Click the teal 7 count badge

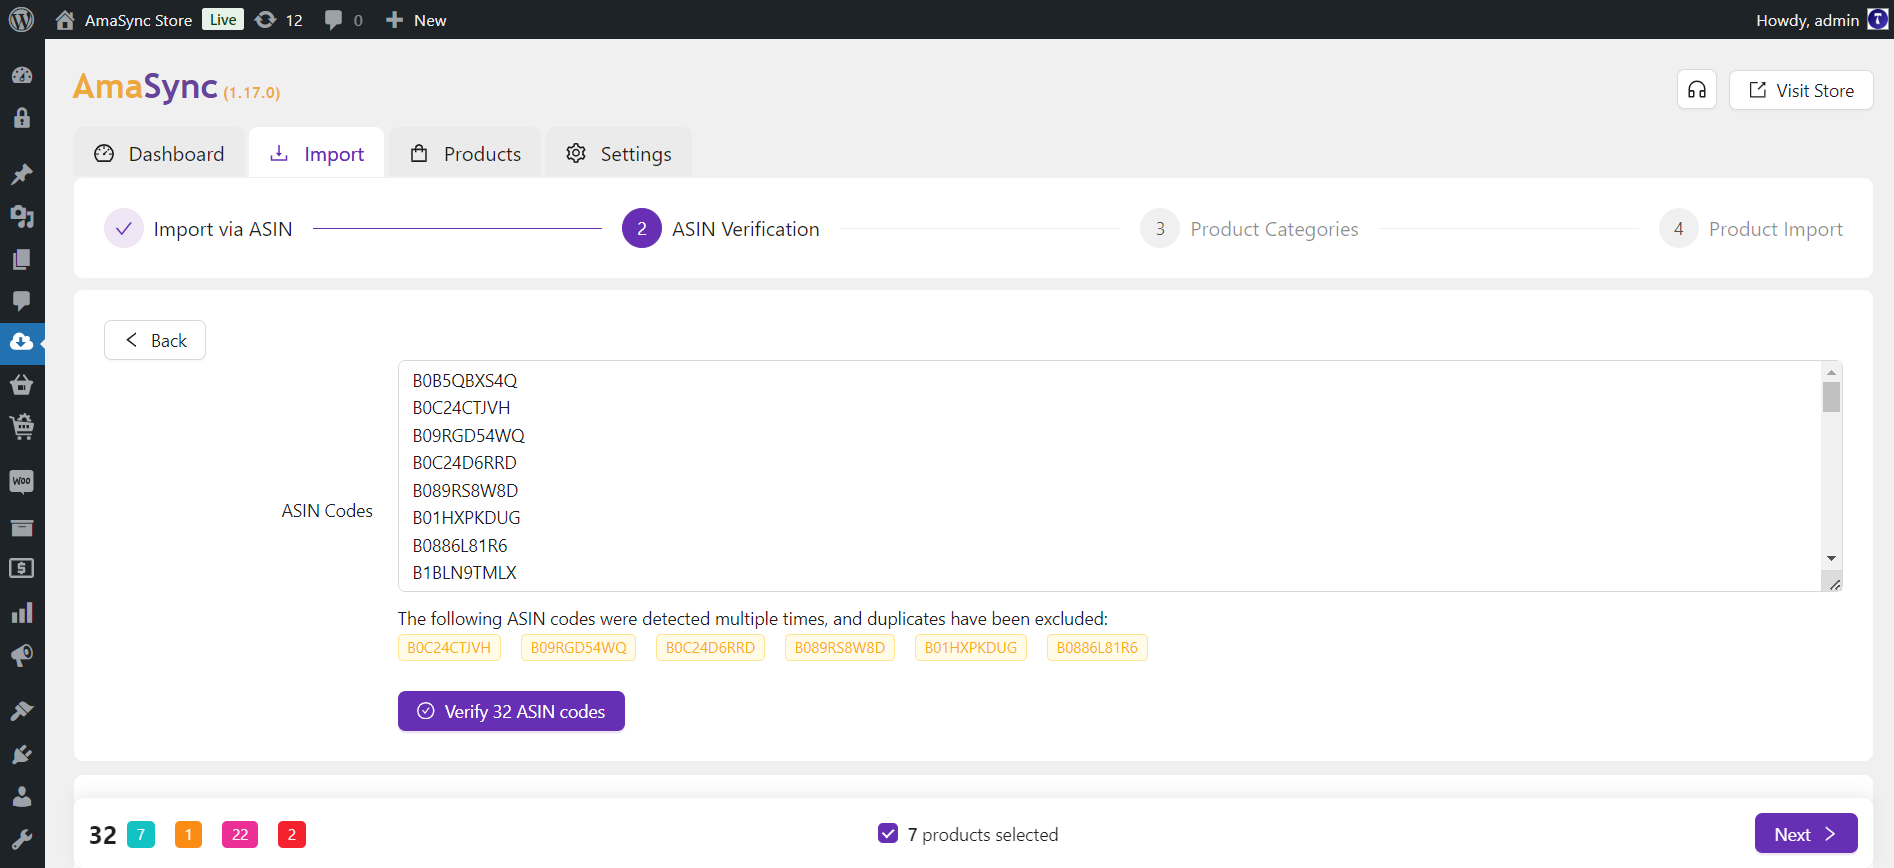point(141,834)
